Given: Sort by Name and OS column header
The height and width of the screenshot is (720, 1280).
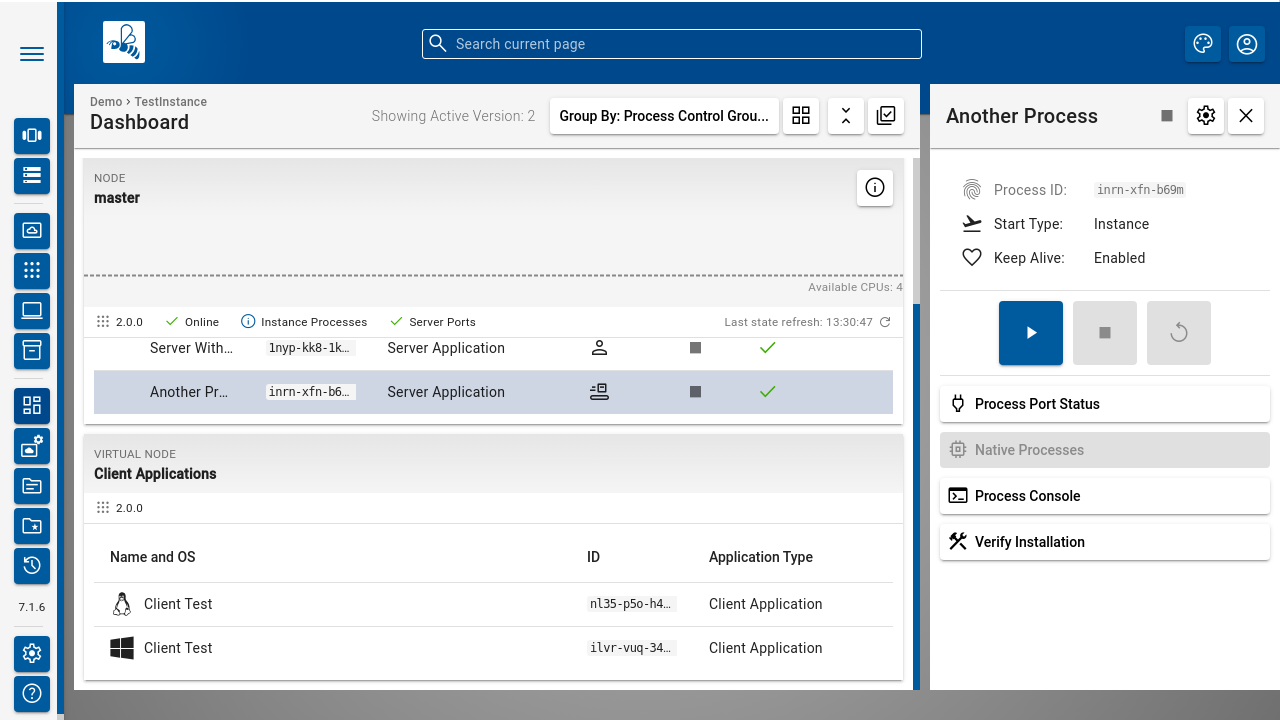Looking at the screenshot, I should coord(153,557).
